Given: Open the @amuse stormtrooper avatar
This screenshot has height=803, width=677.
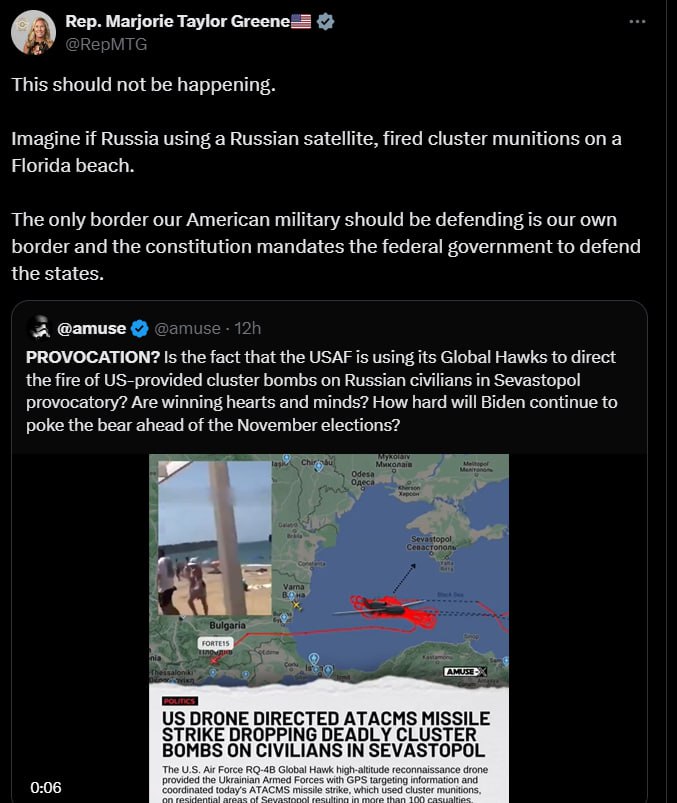Looking at the screenshot, I should tap(39, 328).
